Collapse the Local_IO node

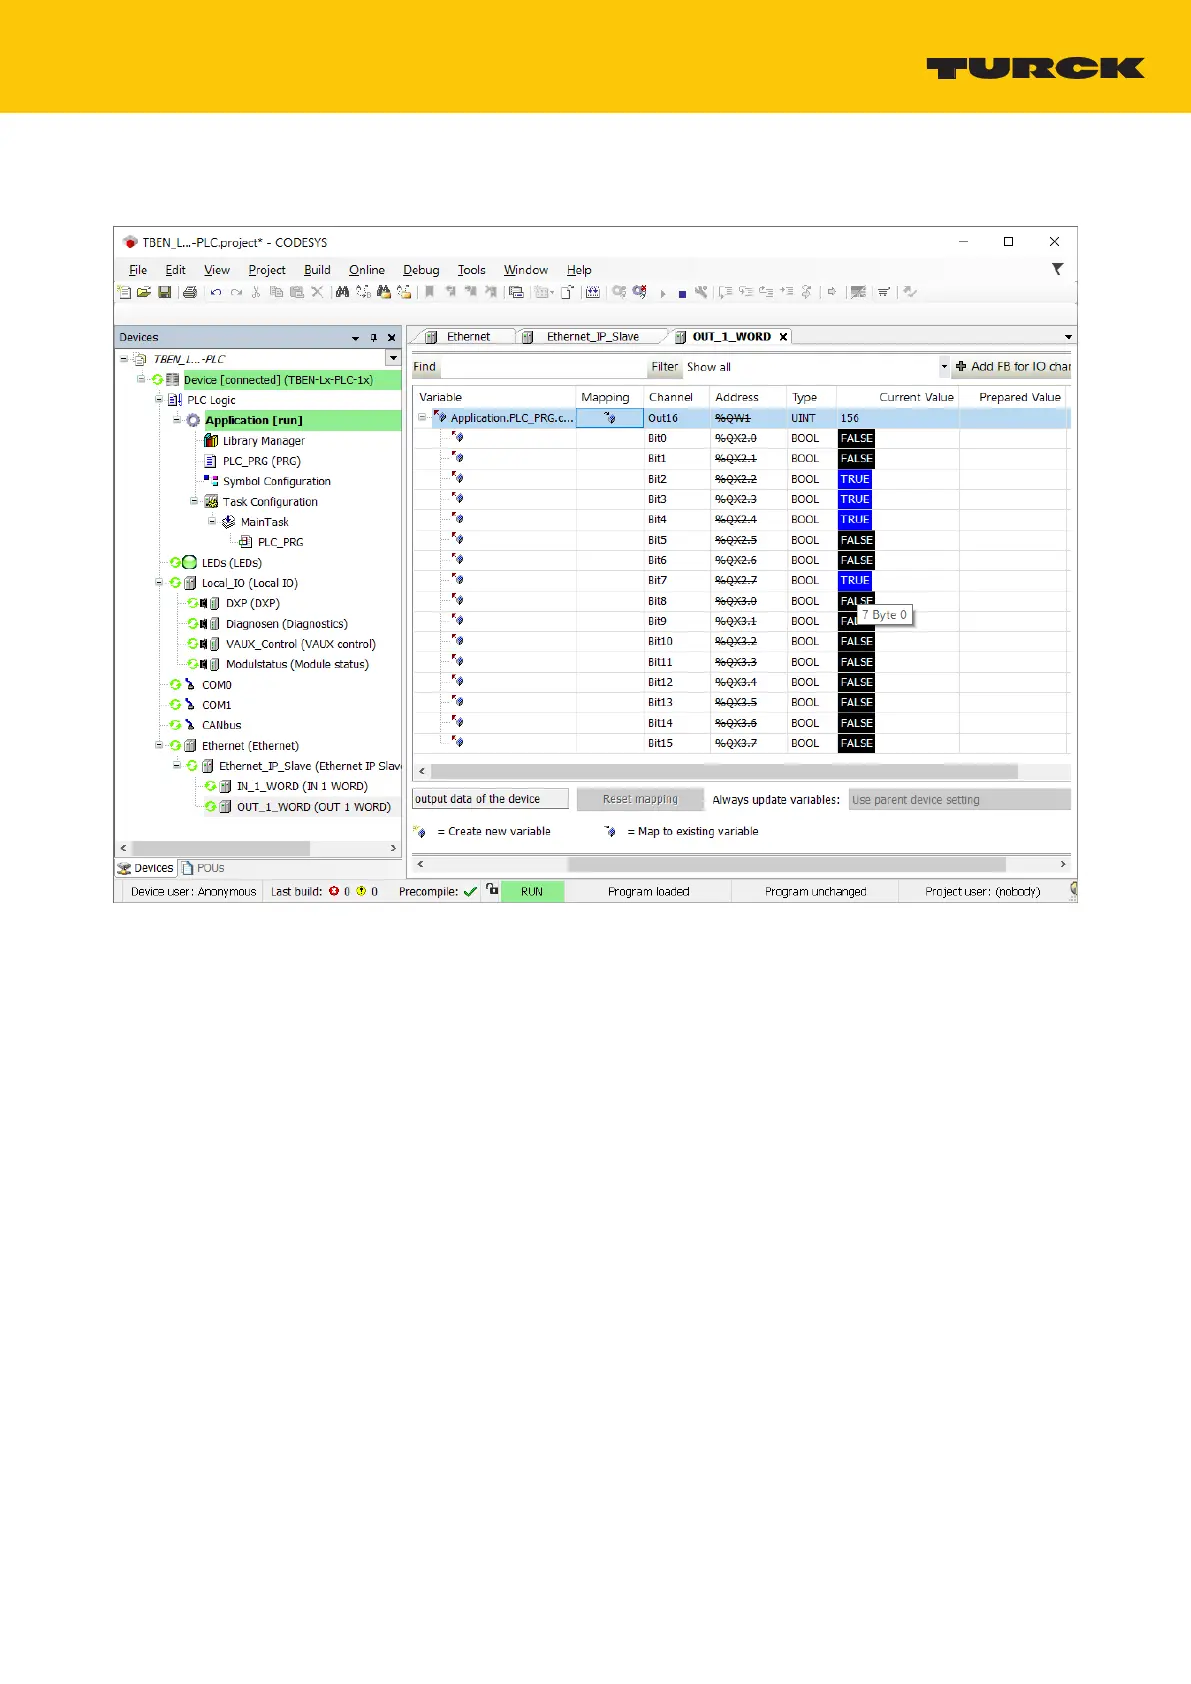(x=158, y=582)
